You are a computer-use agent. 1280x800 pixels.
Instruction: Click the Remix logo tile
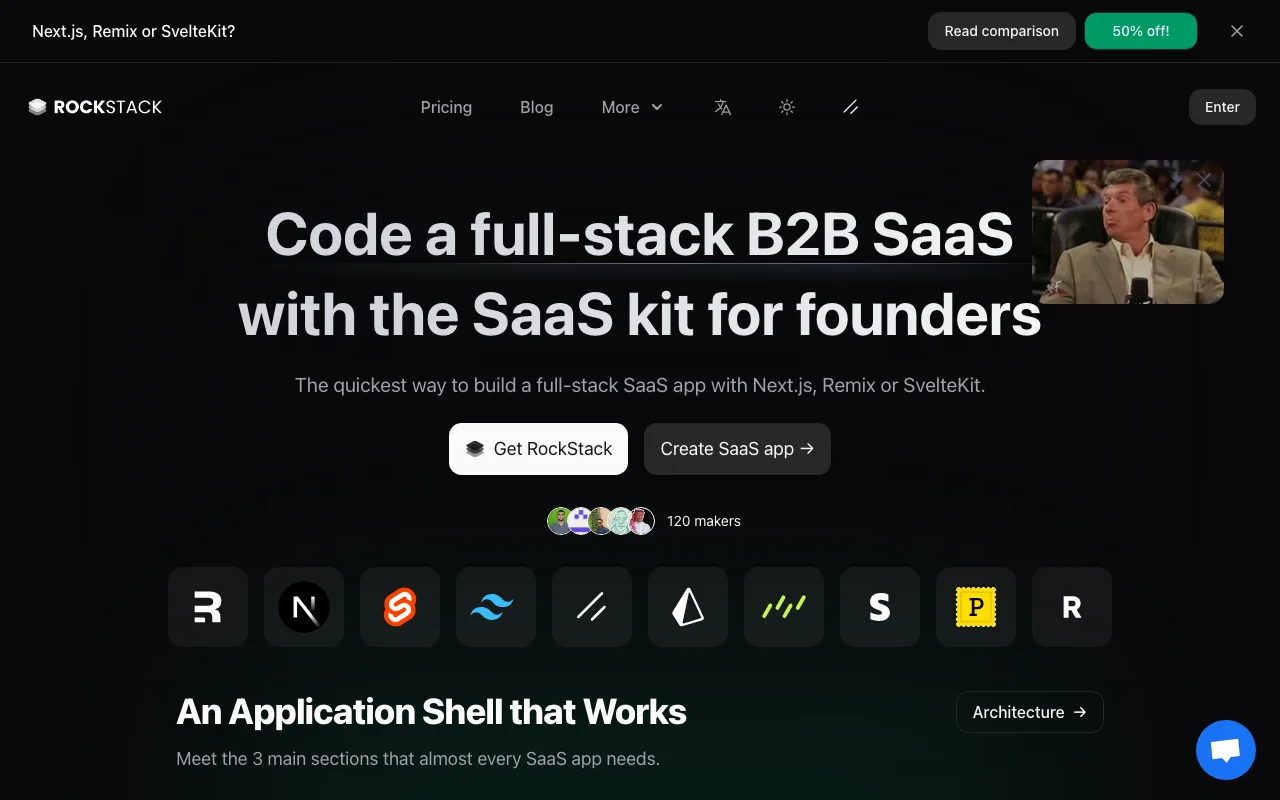208,607
